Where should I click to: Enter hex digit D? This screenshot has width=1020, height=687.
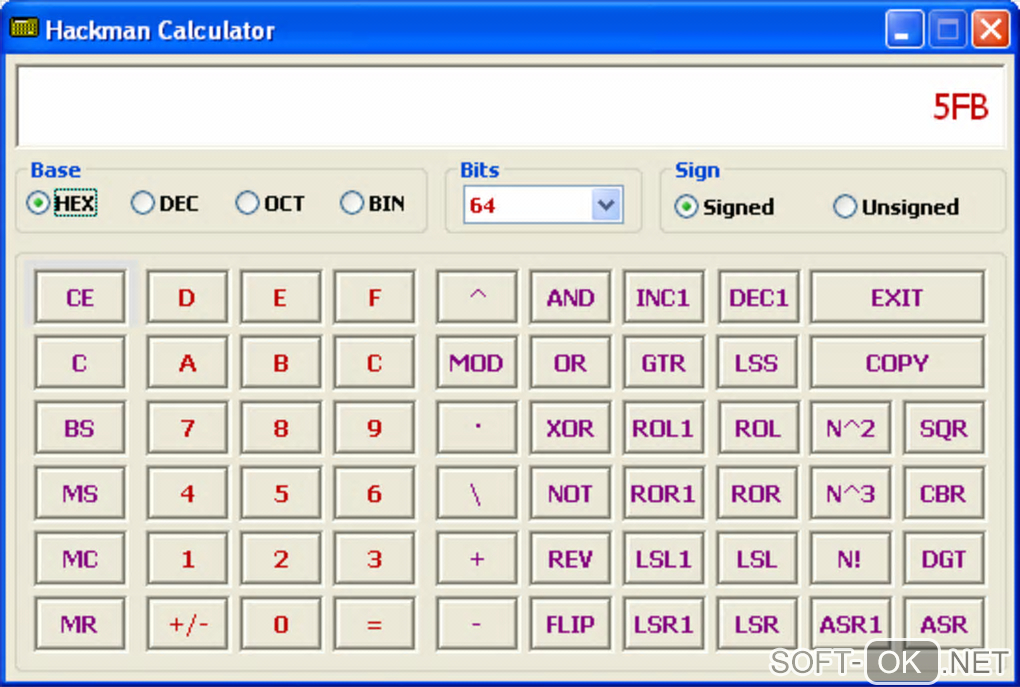click(187, 297)
